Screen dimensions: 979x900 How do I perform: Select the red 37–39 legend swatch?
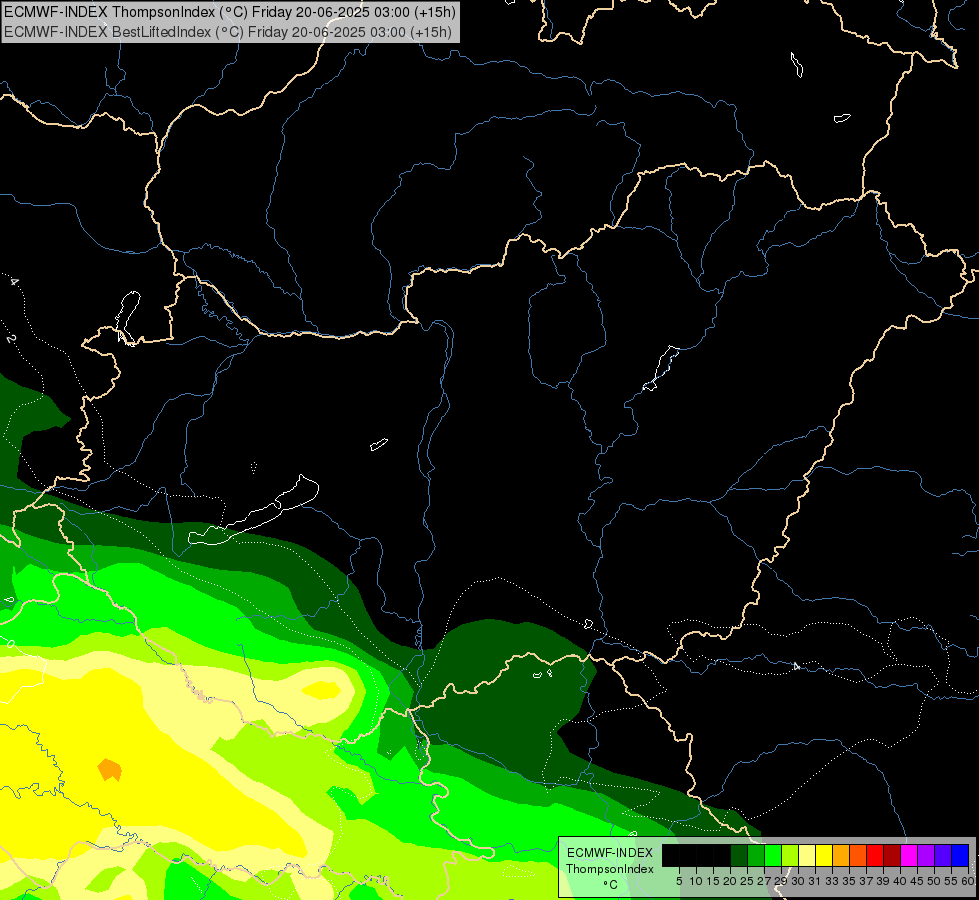(875, 855)
